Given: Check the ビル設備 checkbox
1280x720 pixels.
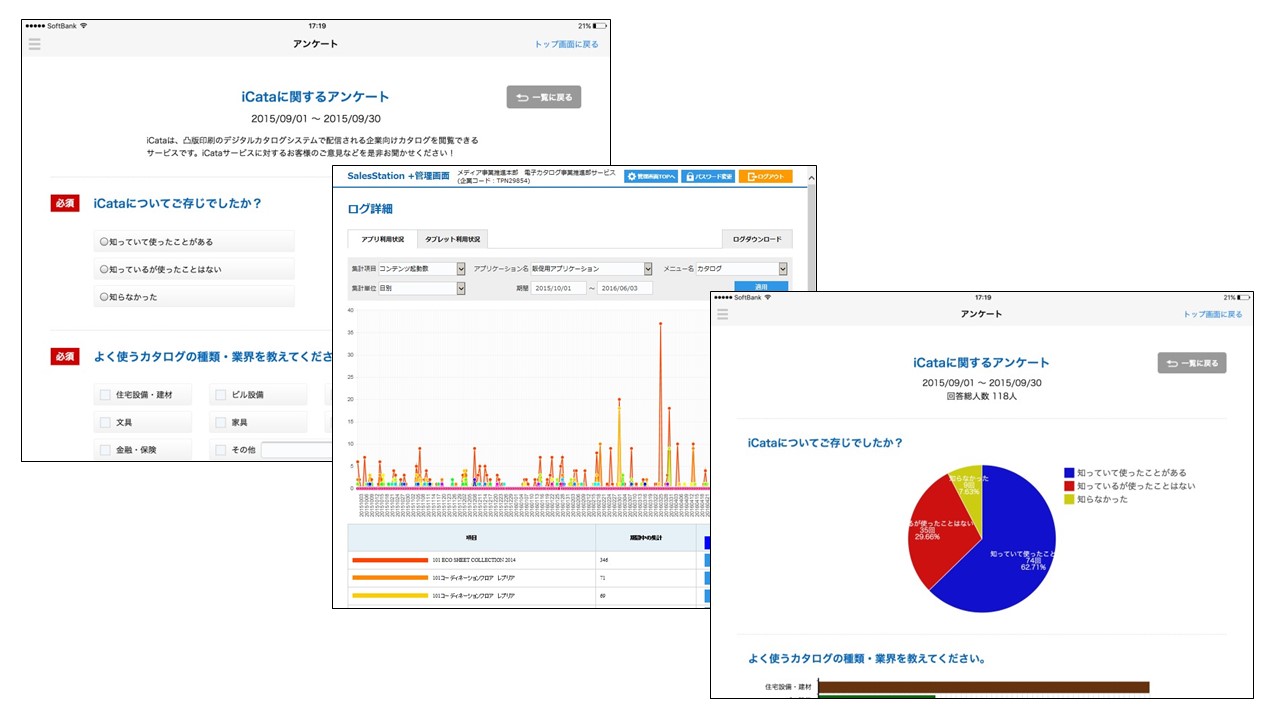Looking at the screenshot, I should click(221, 395).
